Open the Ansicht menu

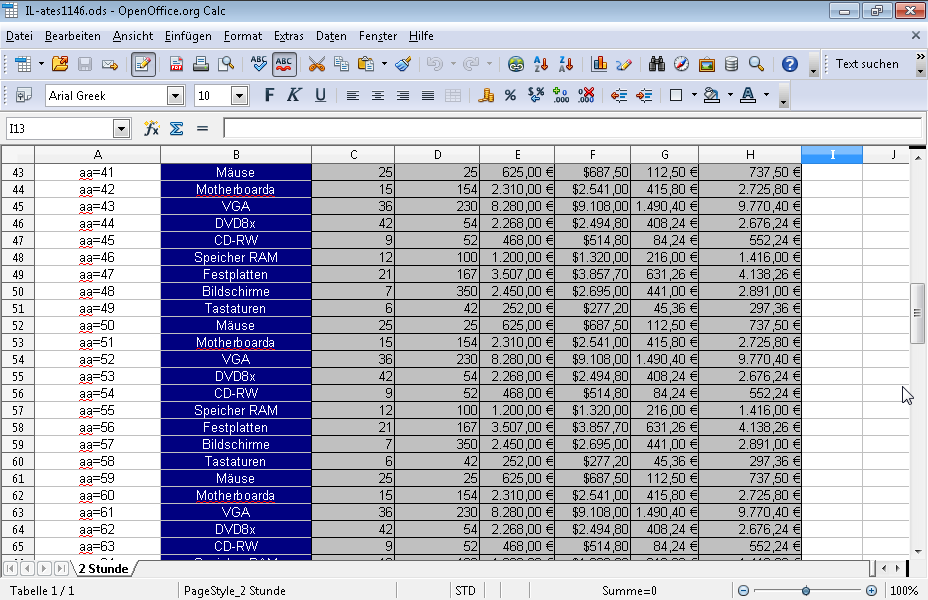(133, 36)
